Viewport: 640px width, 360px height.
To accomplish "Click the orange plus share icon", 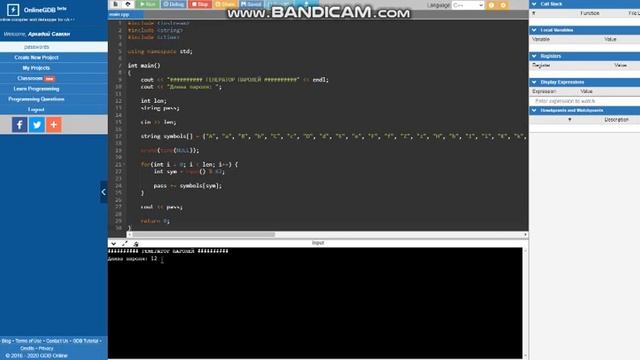I will click(x=53, y=124).
